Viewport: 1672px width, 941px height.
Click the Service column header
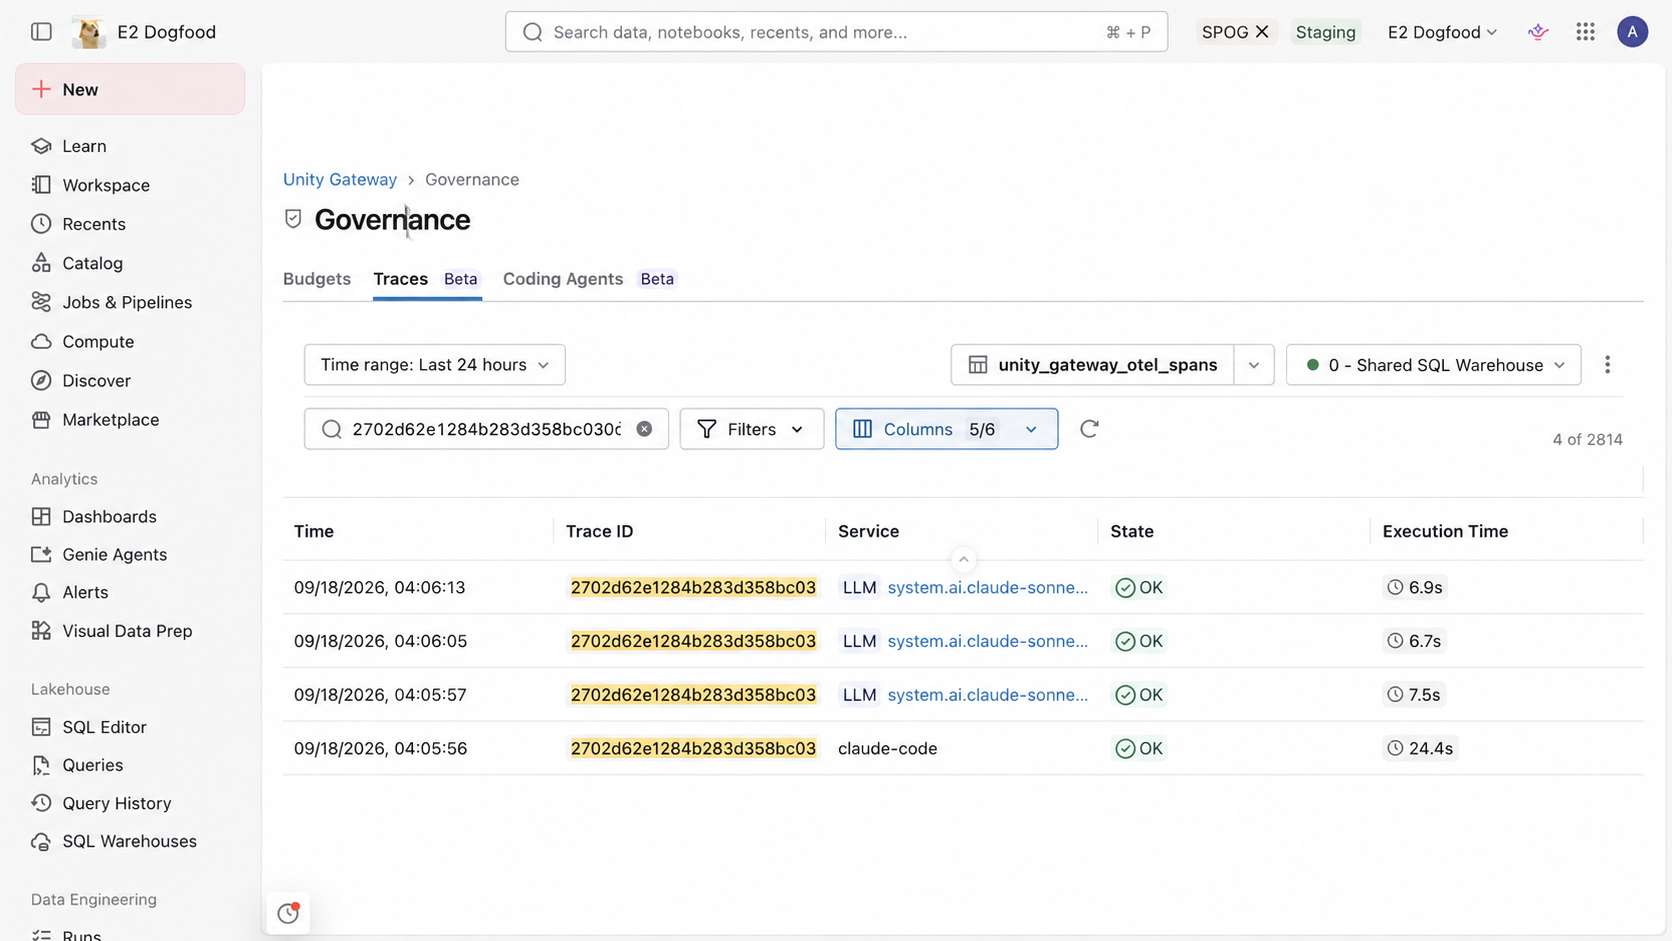pyautogui.click(x=868, y=531)
